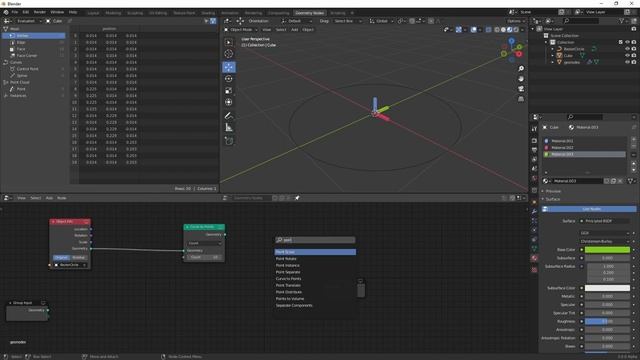
Task: Switch to the Geometry Nodes workspace tab
Action: click(309, 13)
